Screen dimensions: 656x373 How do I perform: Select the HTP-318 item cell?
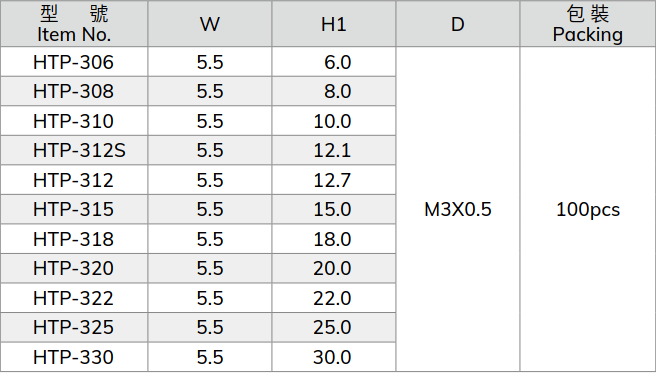coord(73,239)
